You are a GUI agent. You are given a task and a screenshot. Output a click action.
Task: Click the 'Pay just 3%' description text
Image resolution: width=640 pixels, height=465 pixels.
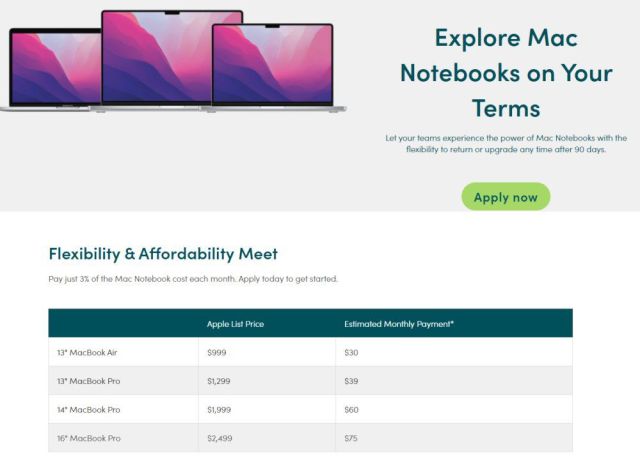tap(193, 279)
